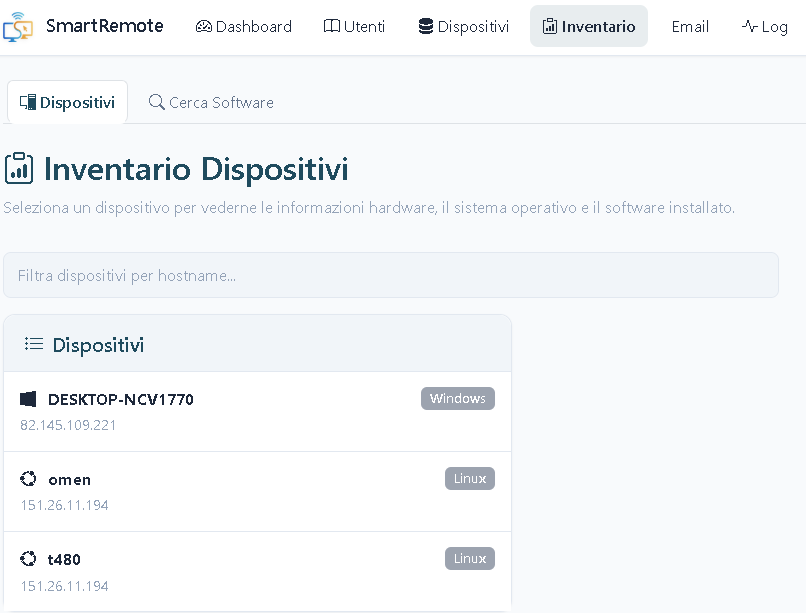Screen dimensions: 806x613
Task: Click the SmartRemote logo icon
Action: pyautogui.click(x=19, y=25)
